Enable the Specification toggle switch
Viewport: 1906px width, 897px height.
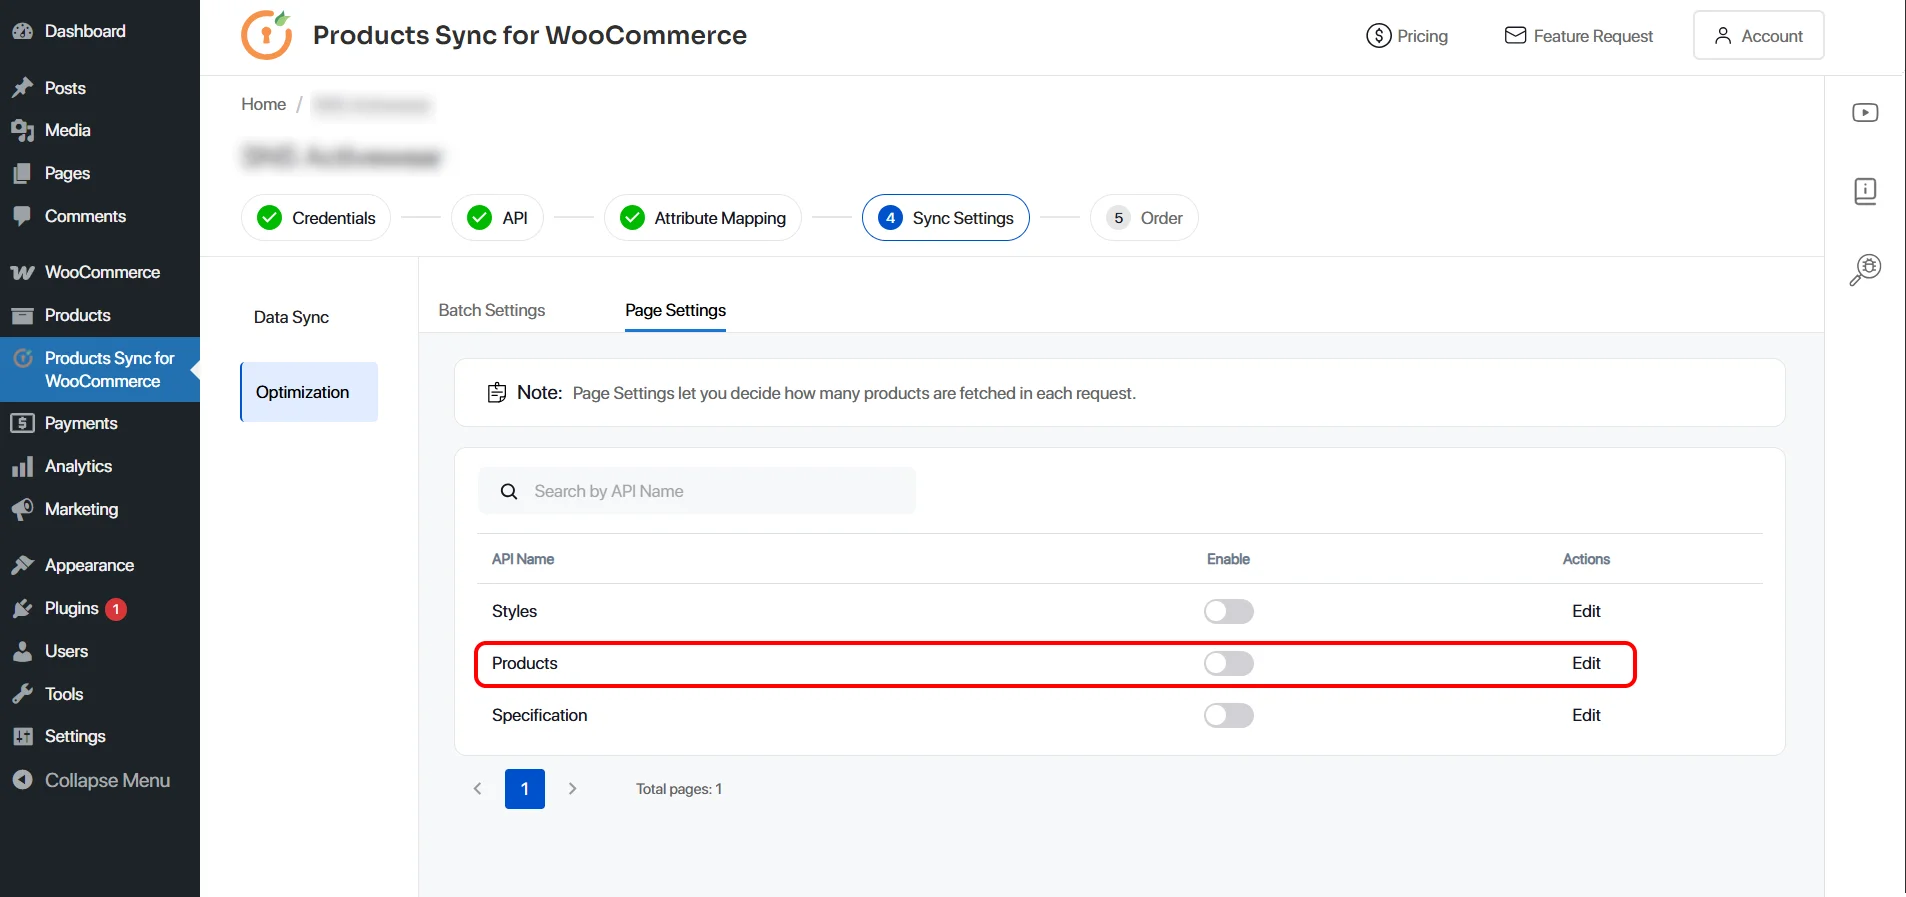(1228, 715)
